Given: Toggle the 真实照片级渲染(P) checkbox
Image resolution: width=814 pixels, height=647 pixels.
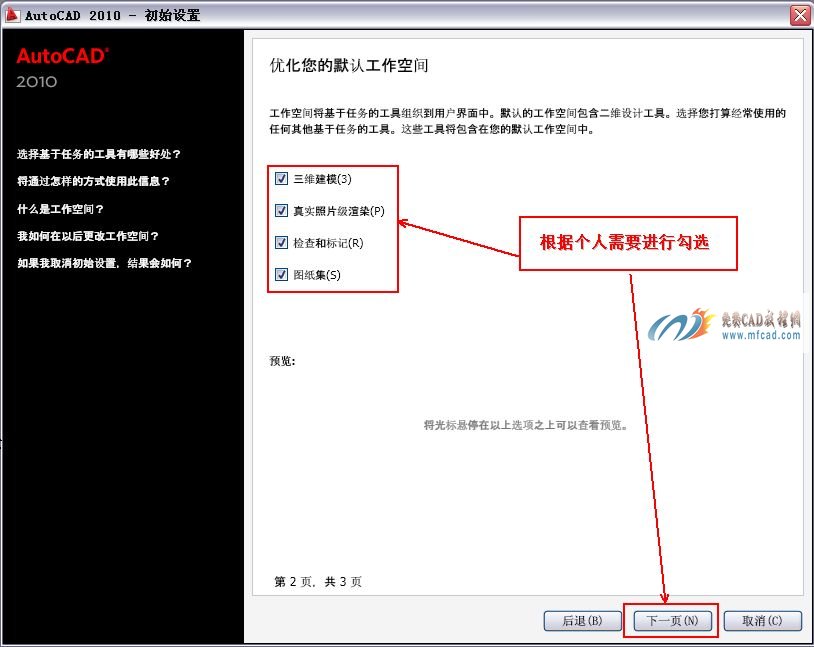Looking at the screenshot, I should point(281,210).
